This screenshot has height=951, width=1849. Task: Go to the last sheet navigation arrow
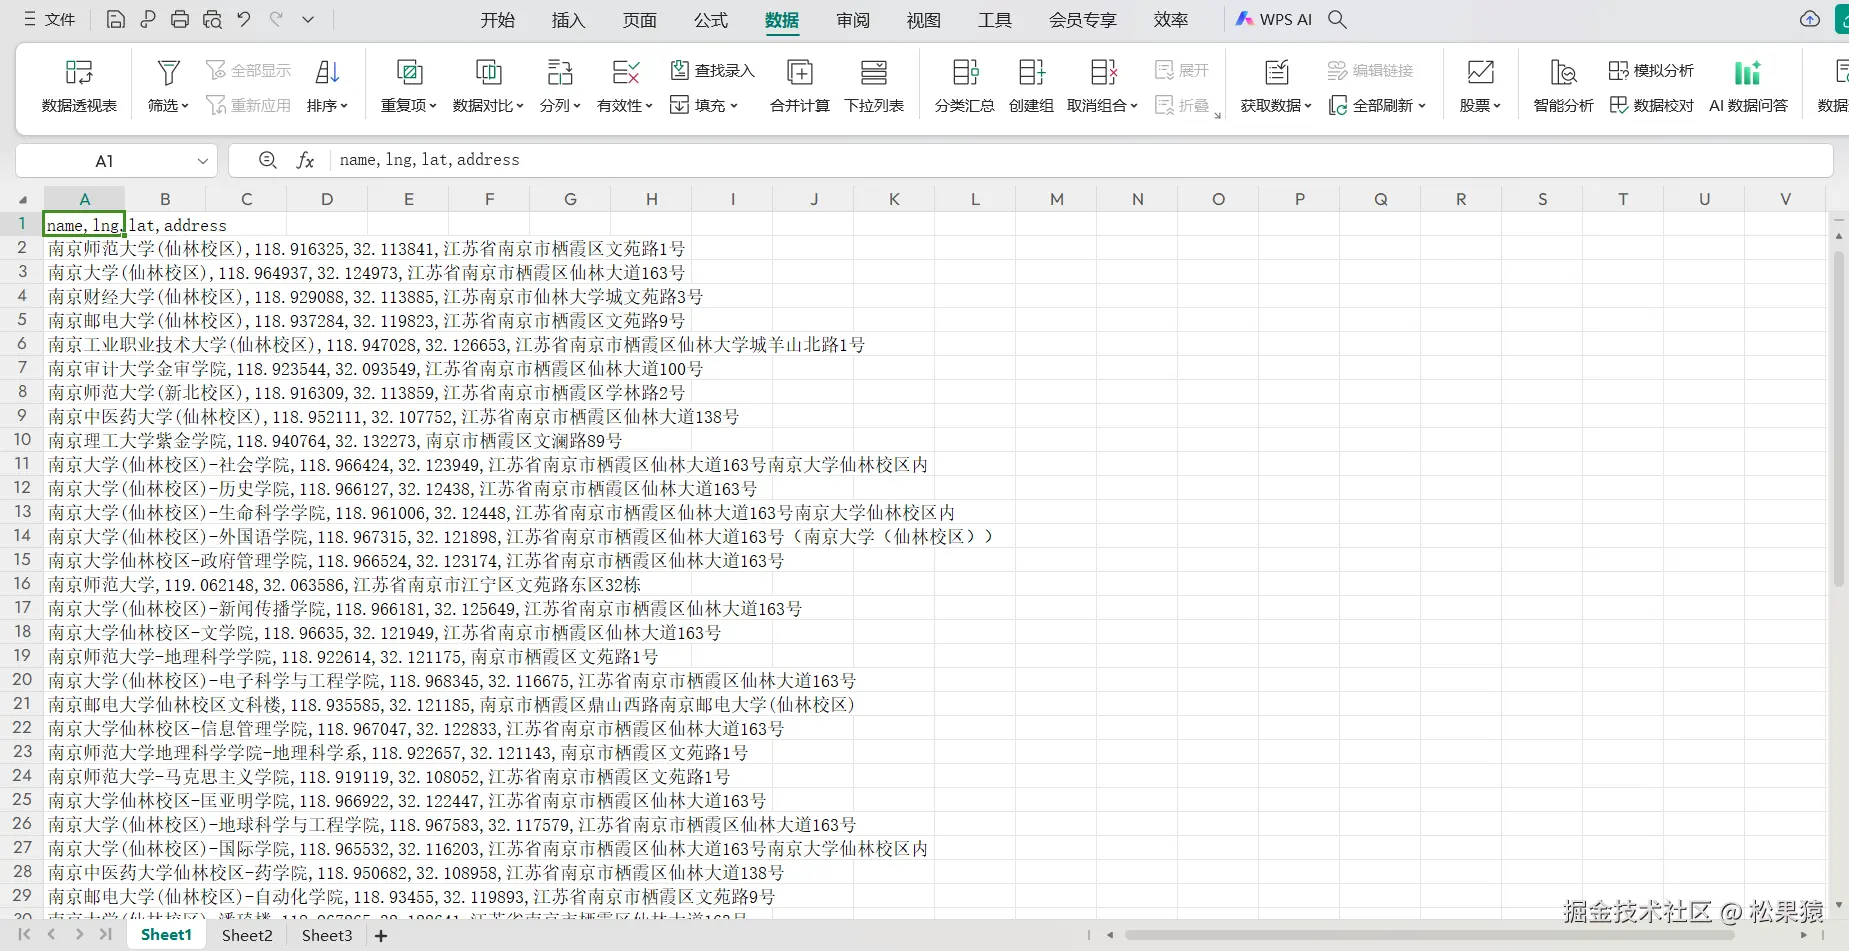click(x=106, y=934)
